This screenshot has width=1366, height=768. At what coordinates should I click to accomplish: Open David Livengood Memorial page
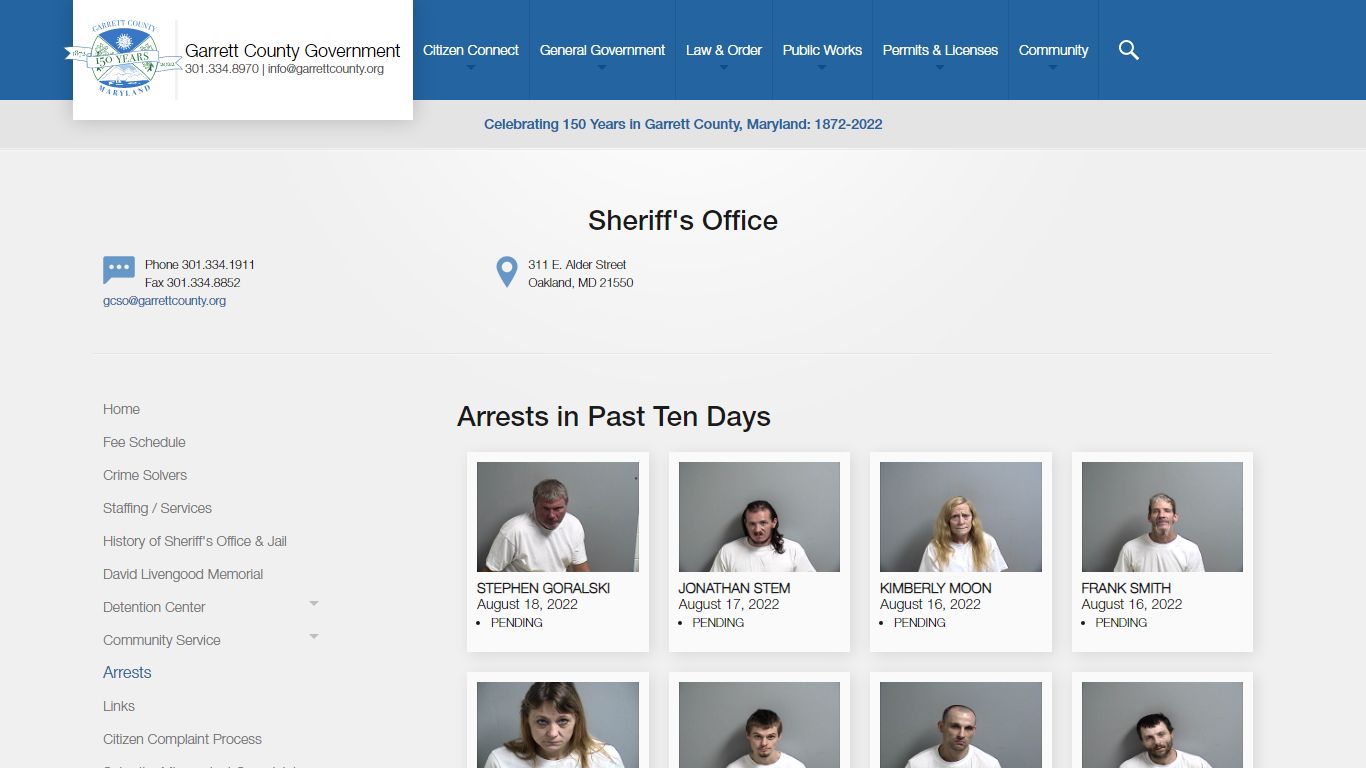pos(183,574)
